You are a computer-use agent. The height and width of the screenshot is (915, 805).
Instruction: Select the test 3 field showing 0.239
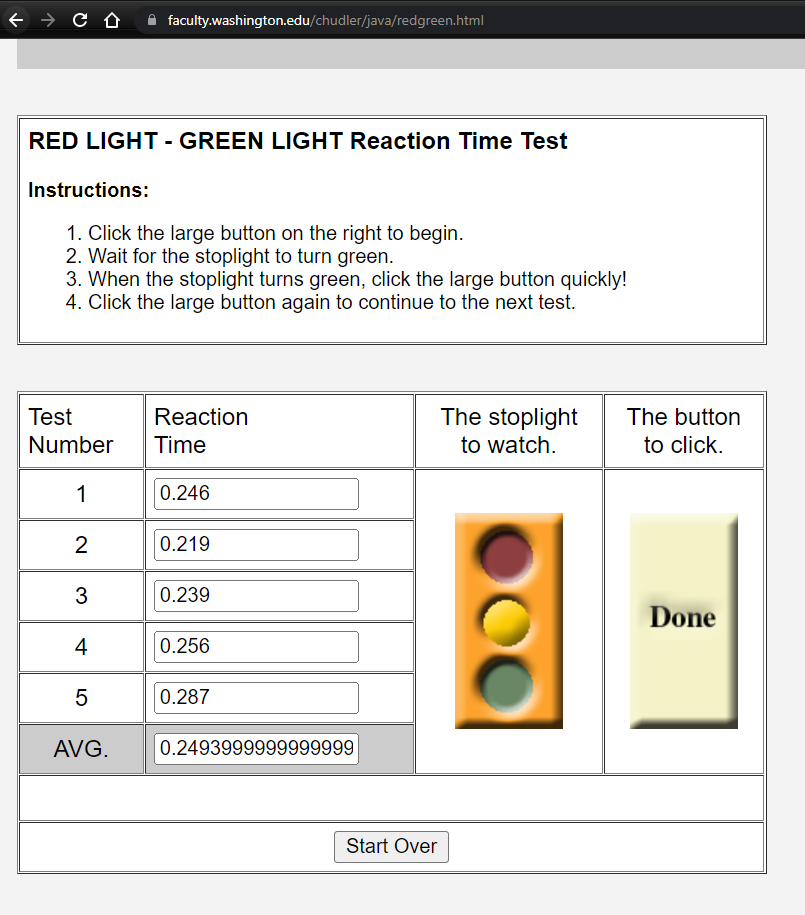256,596
